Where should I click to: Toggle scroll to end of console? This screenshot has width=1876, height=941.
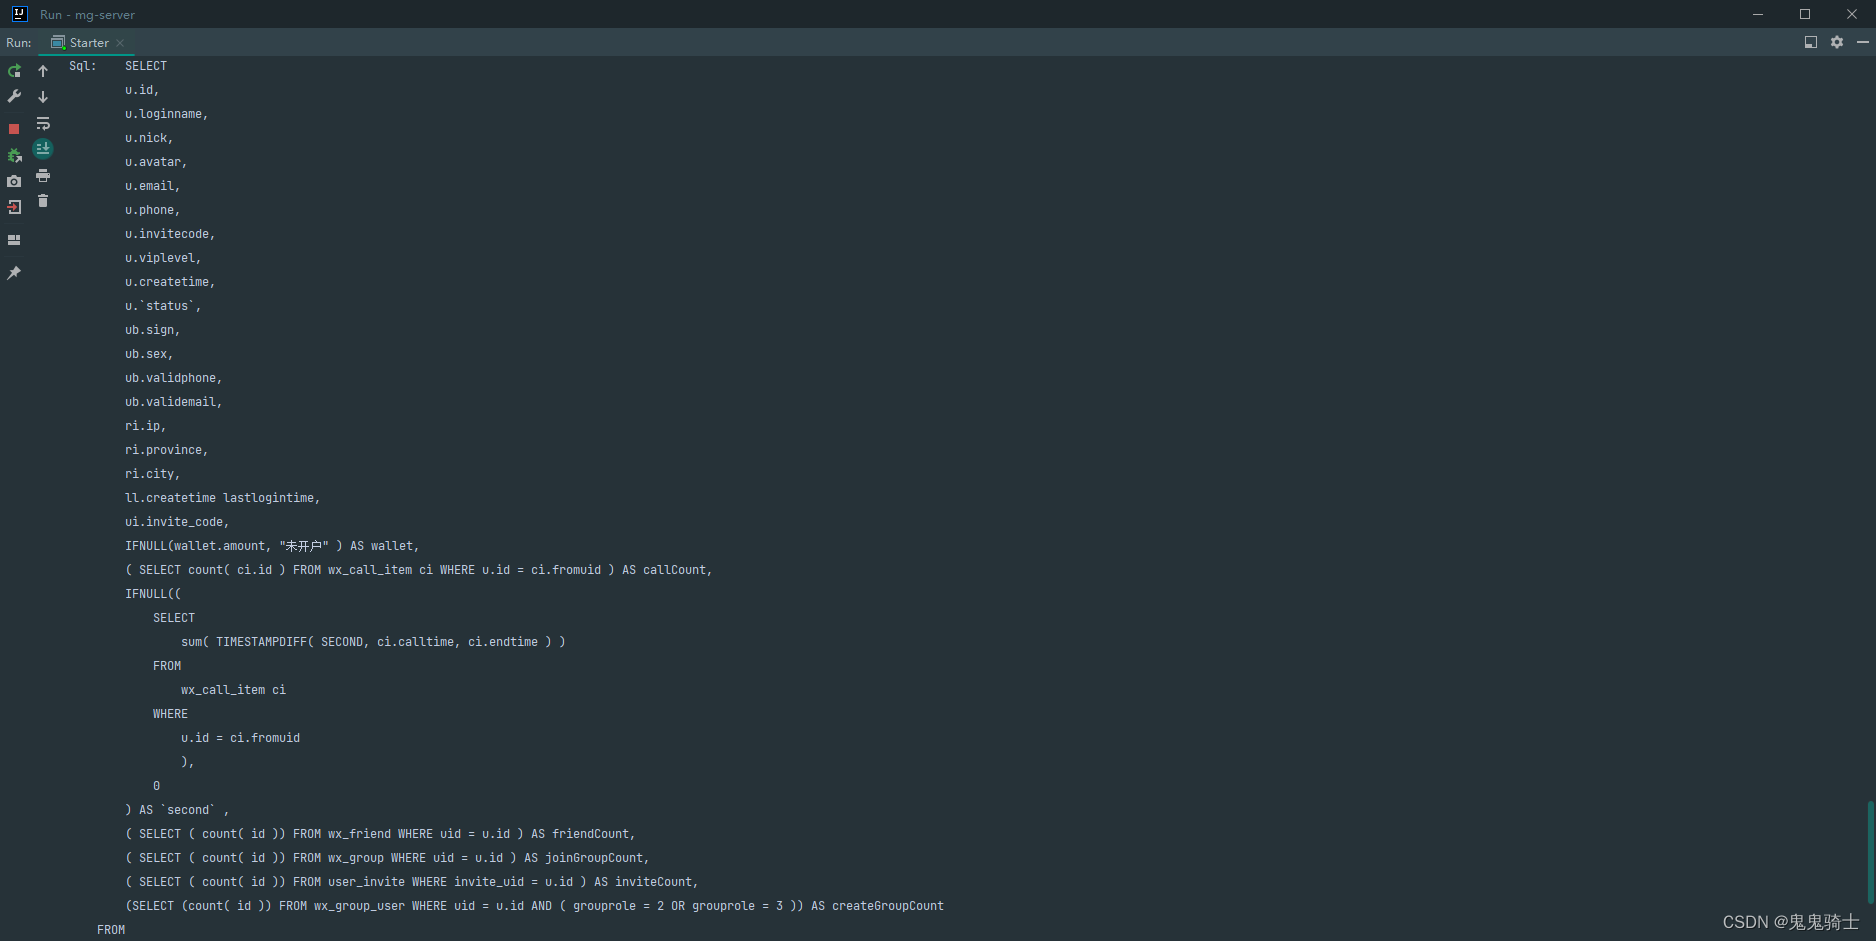pos(43,149)
